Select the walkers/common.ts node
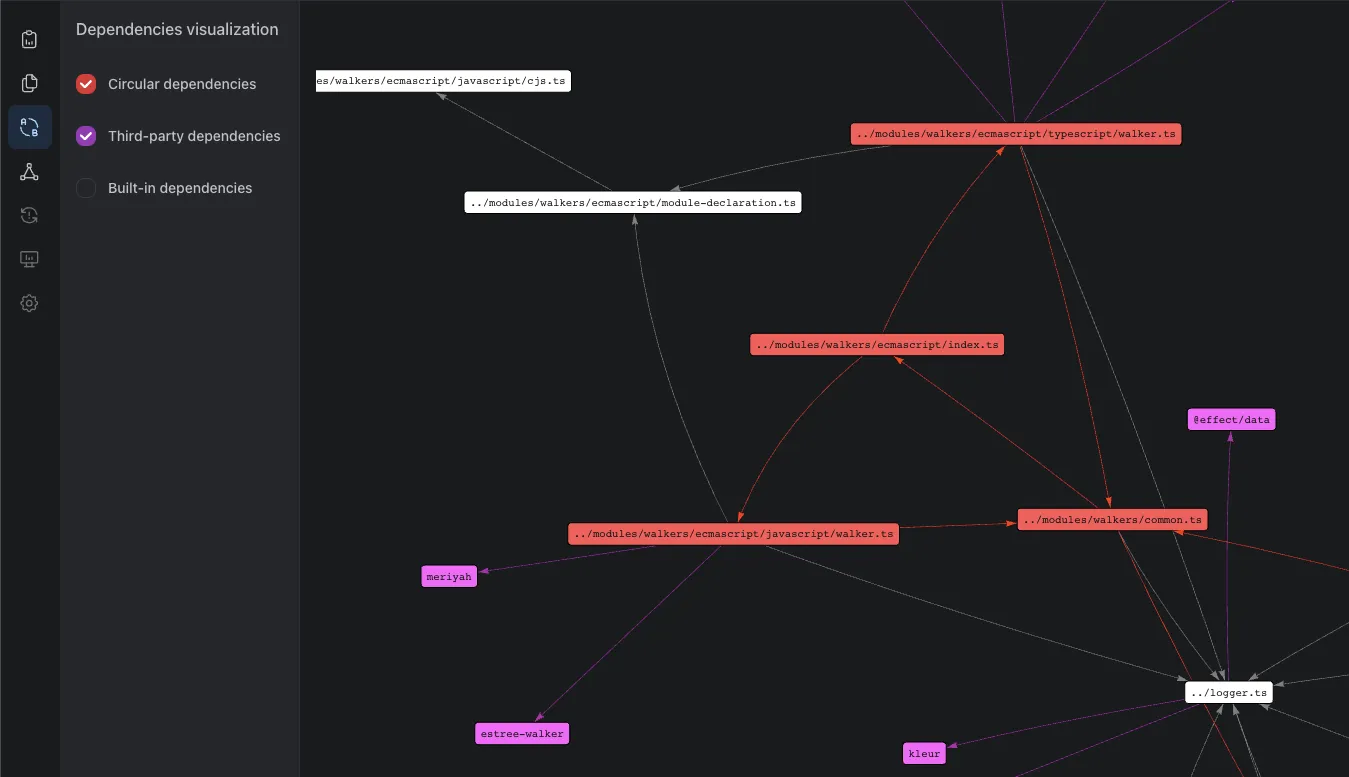Screen dimensions: 1349x777 pyautogui.click(x=1112, y=520)
